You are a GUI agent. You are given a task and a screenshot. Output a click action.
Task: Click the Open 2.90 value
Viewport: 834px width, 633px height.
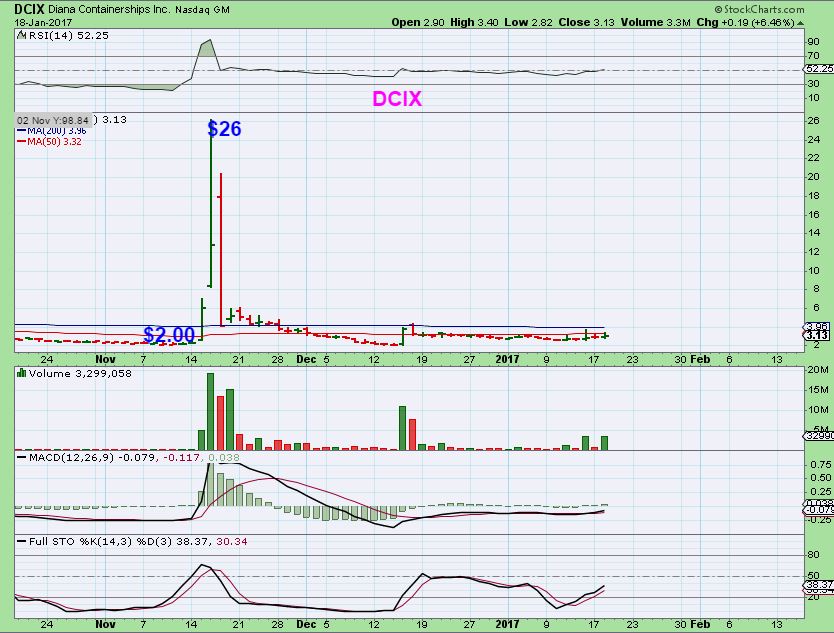(x=418, y=22)
